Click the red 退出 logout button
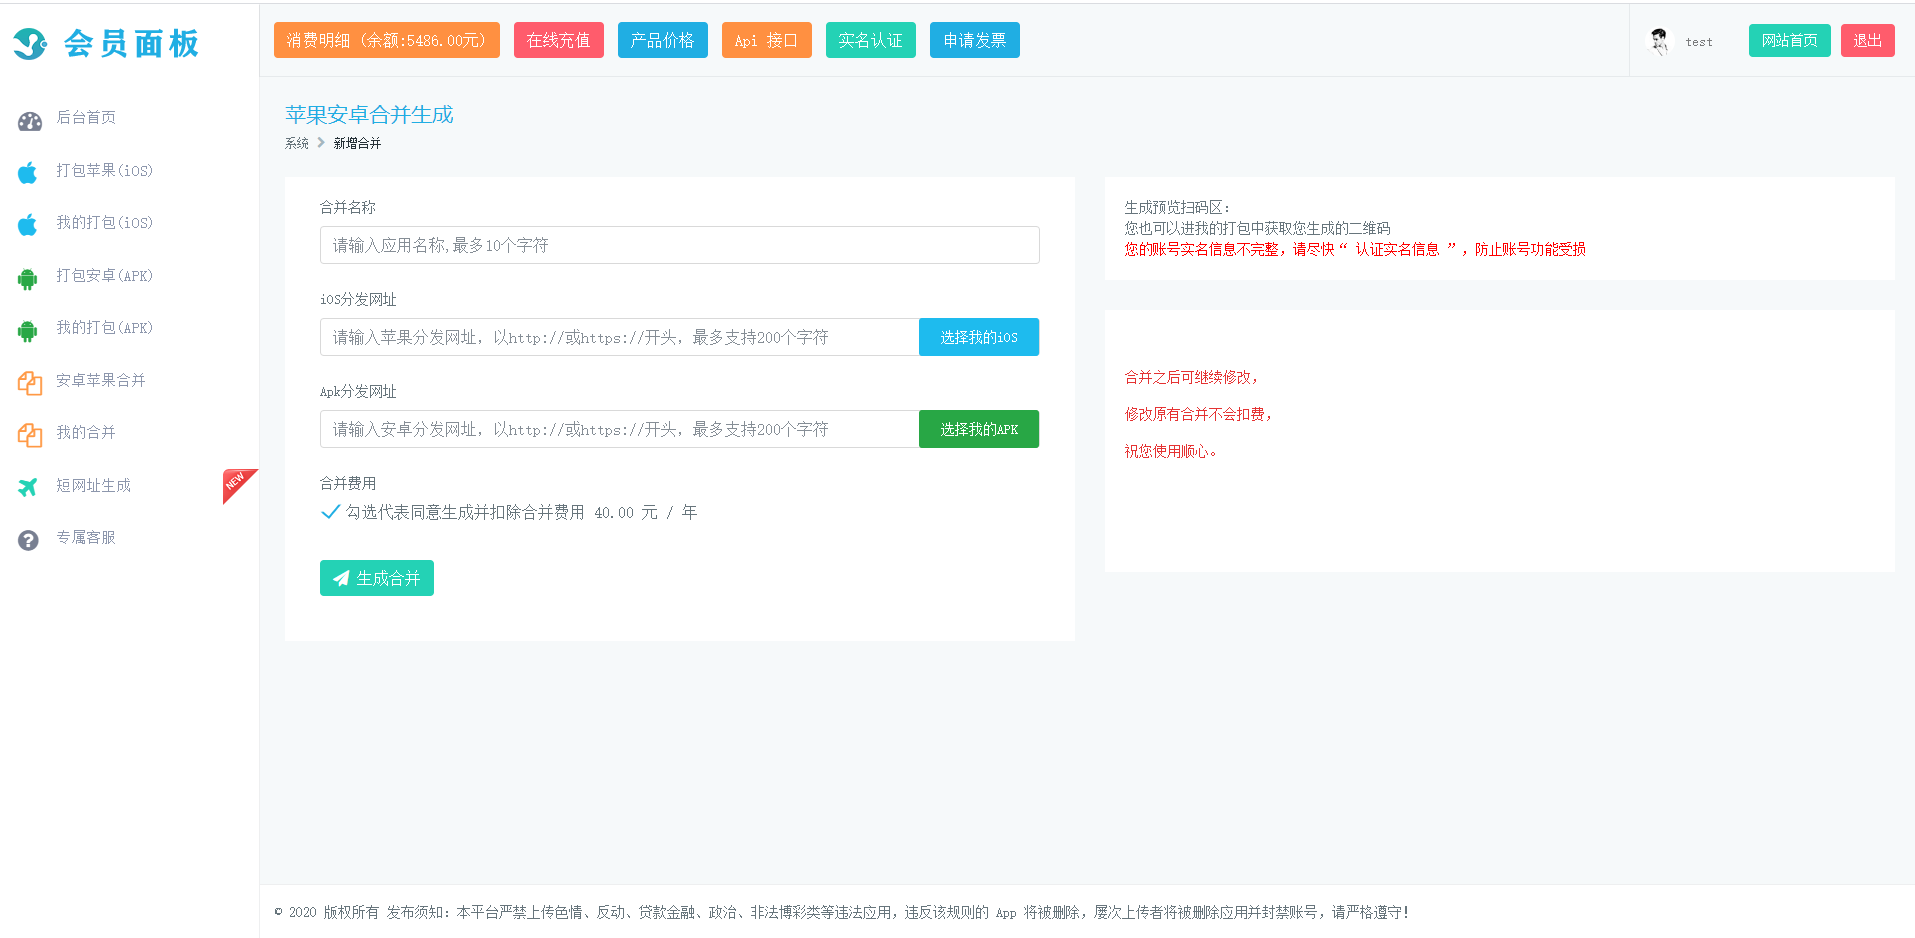The height and width of the screenshot is (938, 1915). coord(1867,40)
